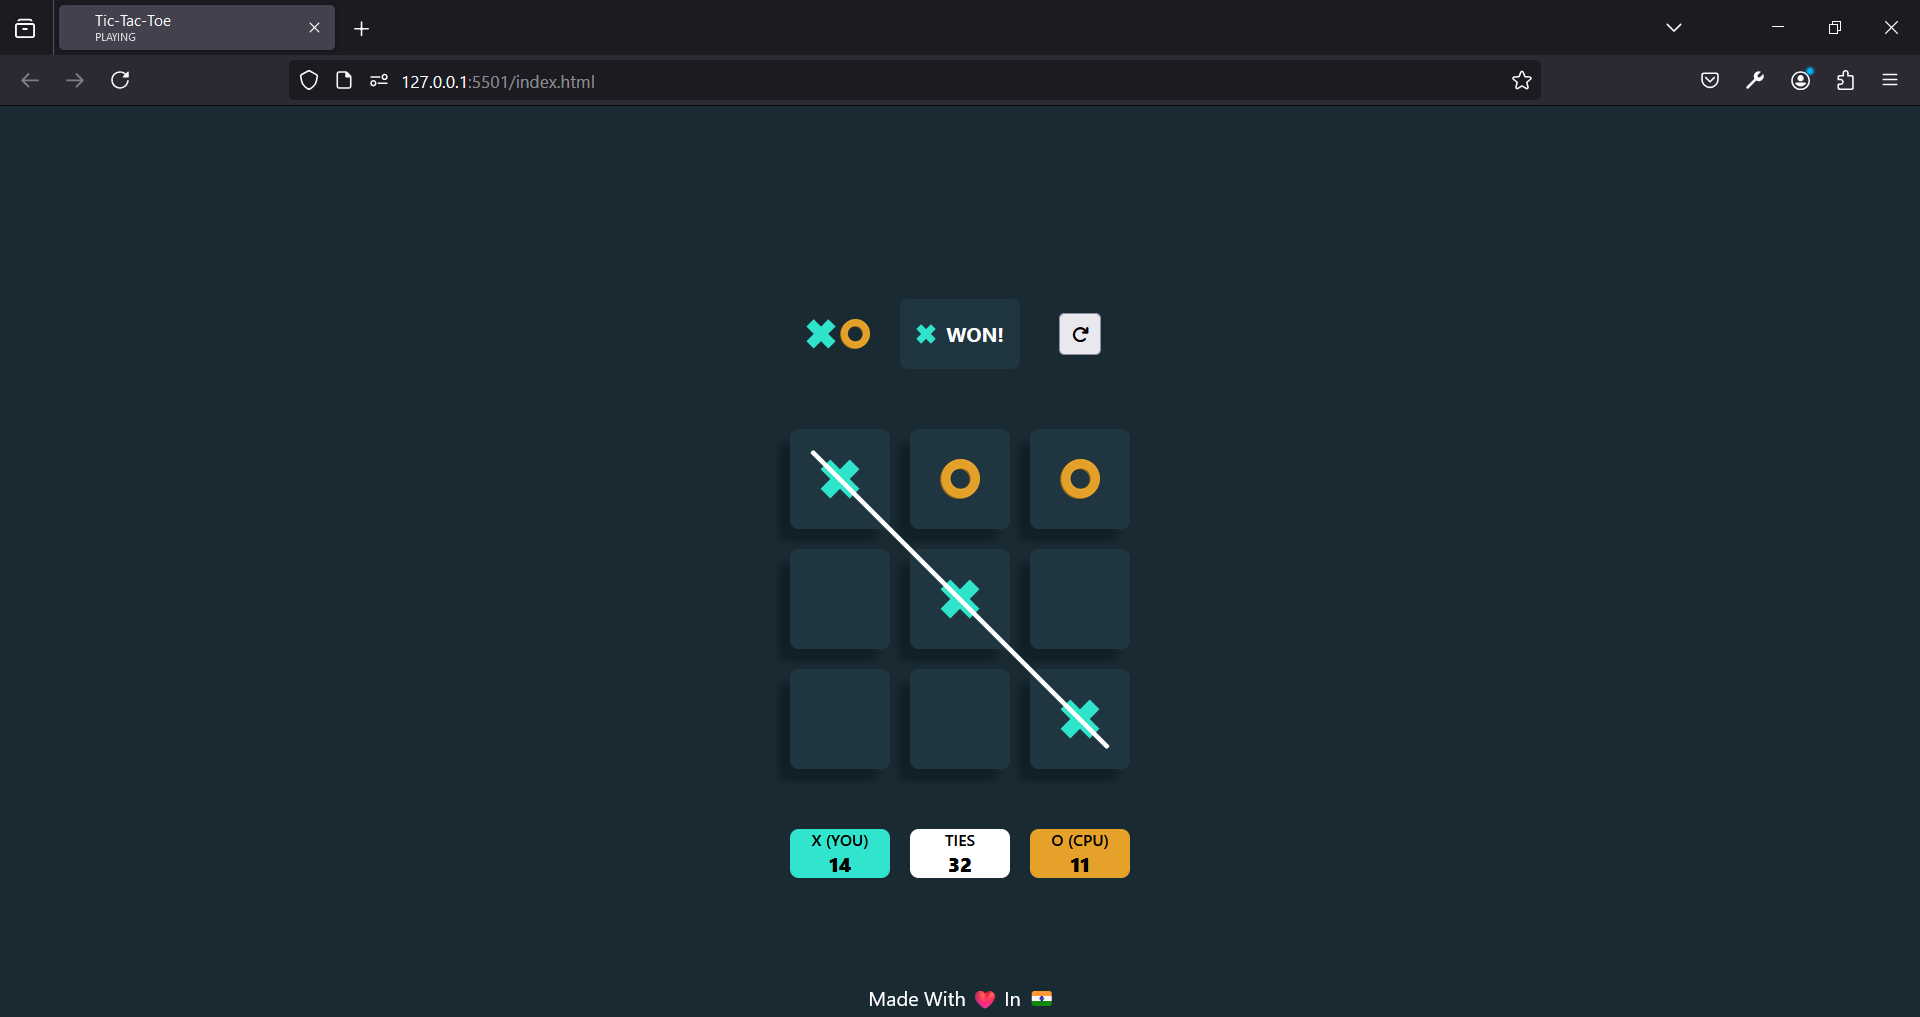Image resolution: width=1920 pixels, height=1017 pixels.
Task: Select the empty middle-left cell
Action: (840, 599)
